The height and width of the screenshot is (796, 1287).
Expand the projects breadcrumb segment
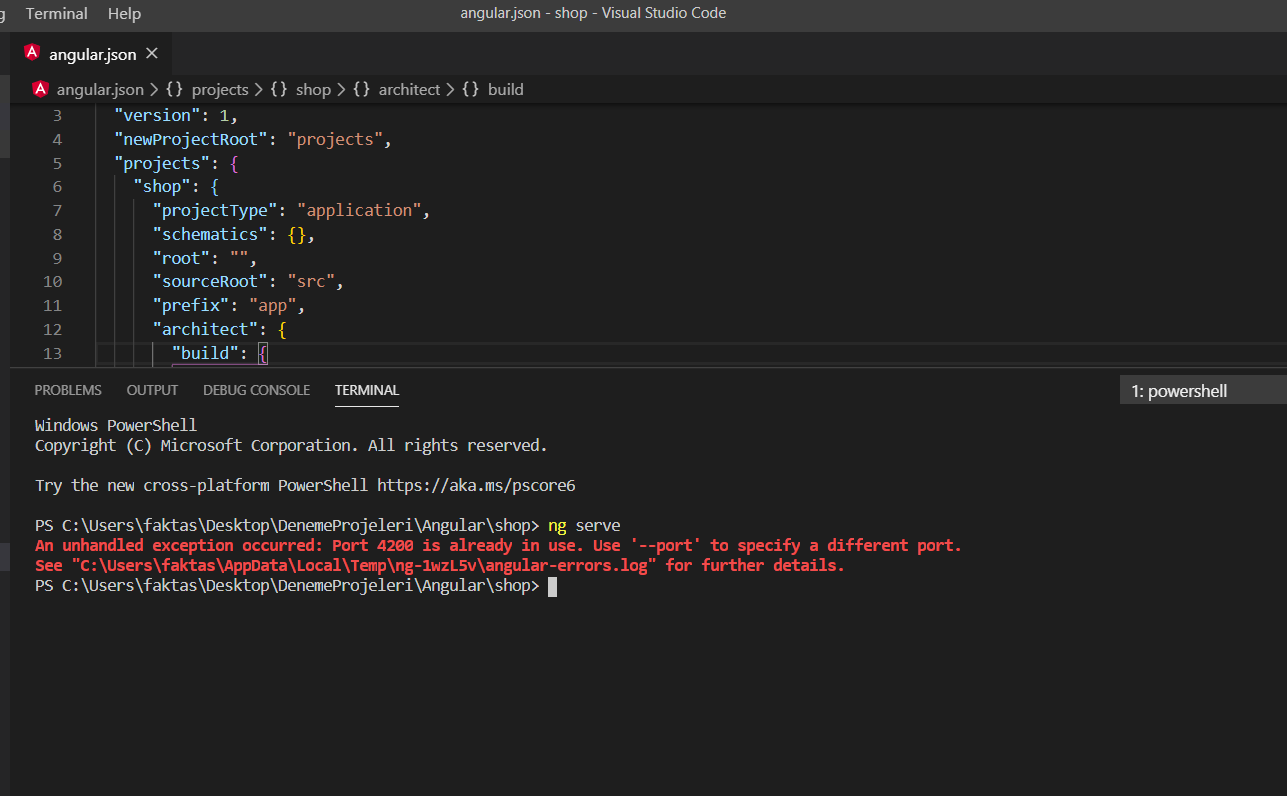coord(220,89)
